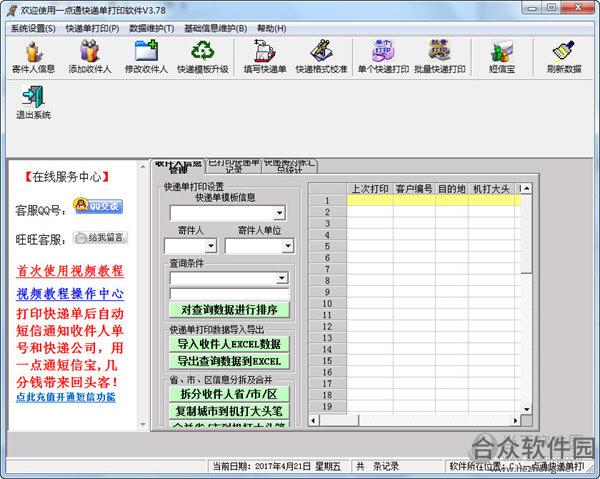600x479 pixels.
Task: Click the query text input under 查询条件
Action: pos(230,294)
